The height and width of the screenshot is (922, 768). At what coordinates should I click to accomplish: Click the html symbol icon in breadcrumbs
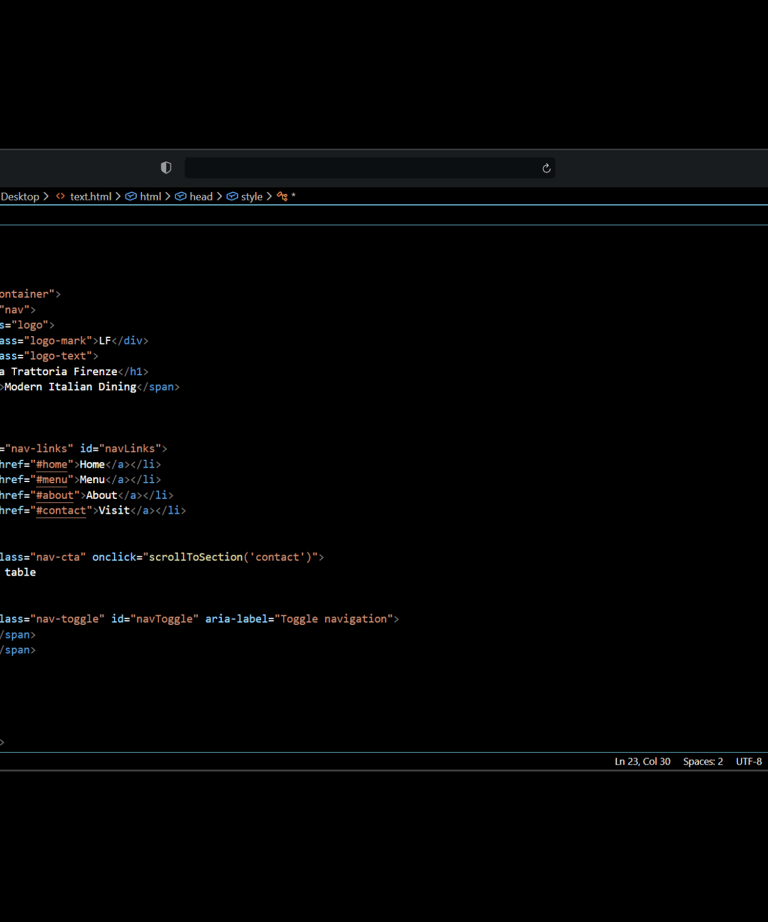131,197
